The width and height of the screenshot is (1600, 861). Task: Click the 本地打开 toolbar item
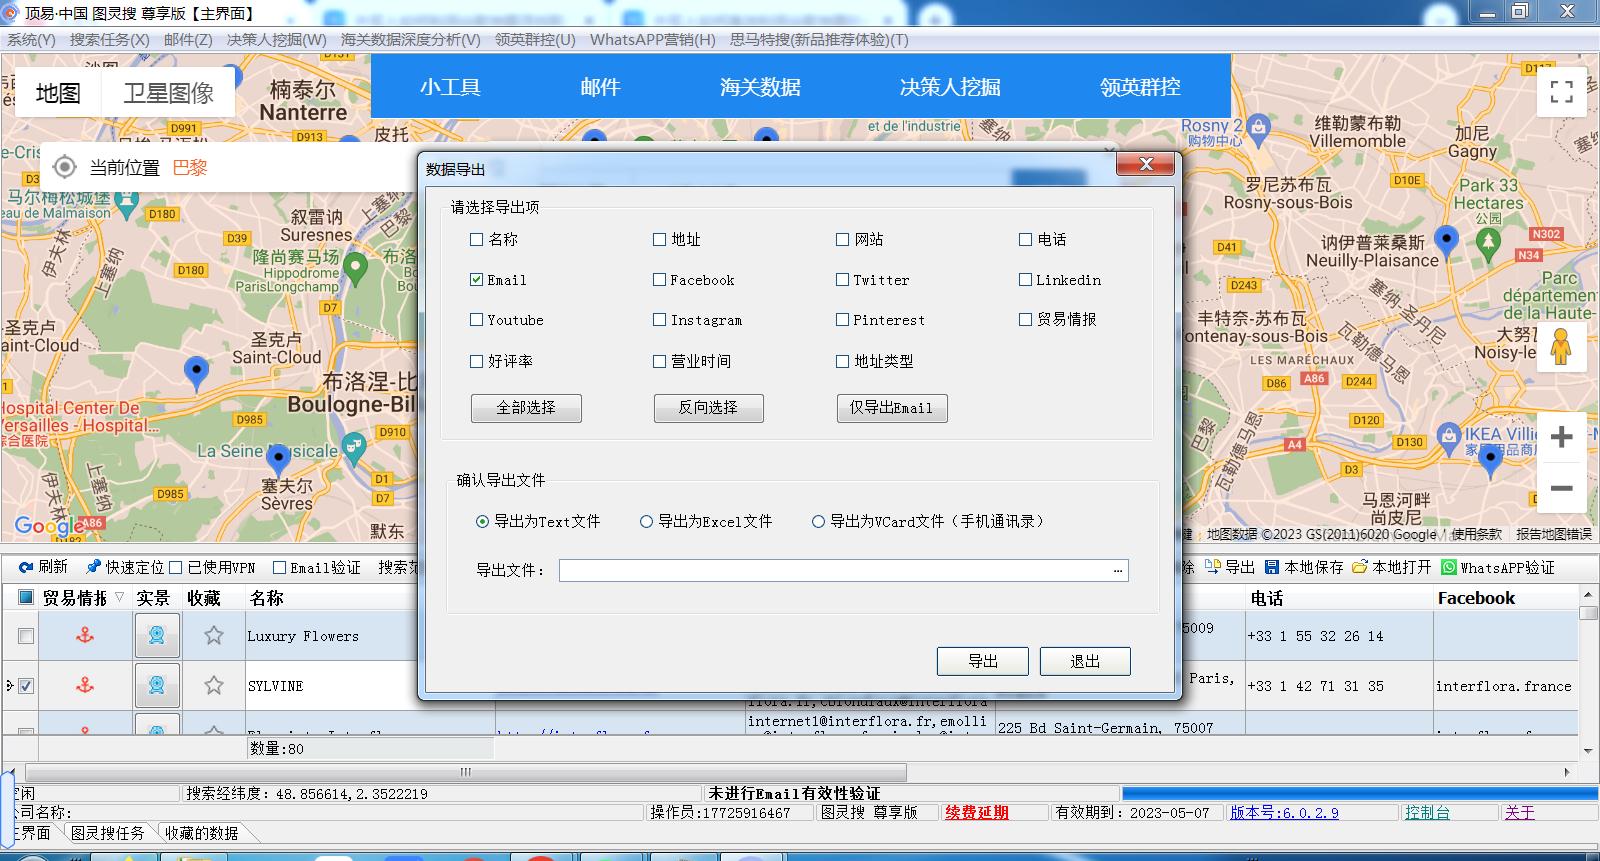point(1392,567)
